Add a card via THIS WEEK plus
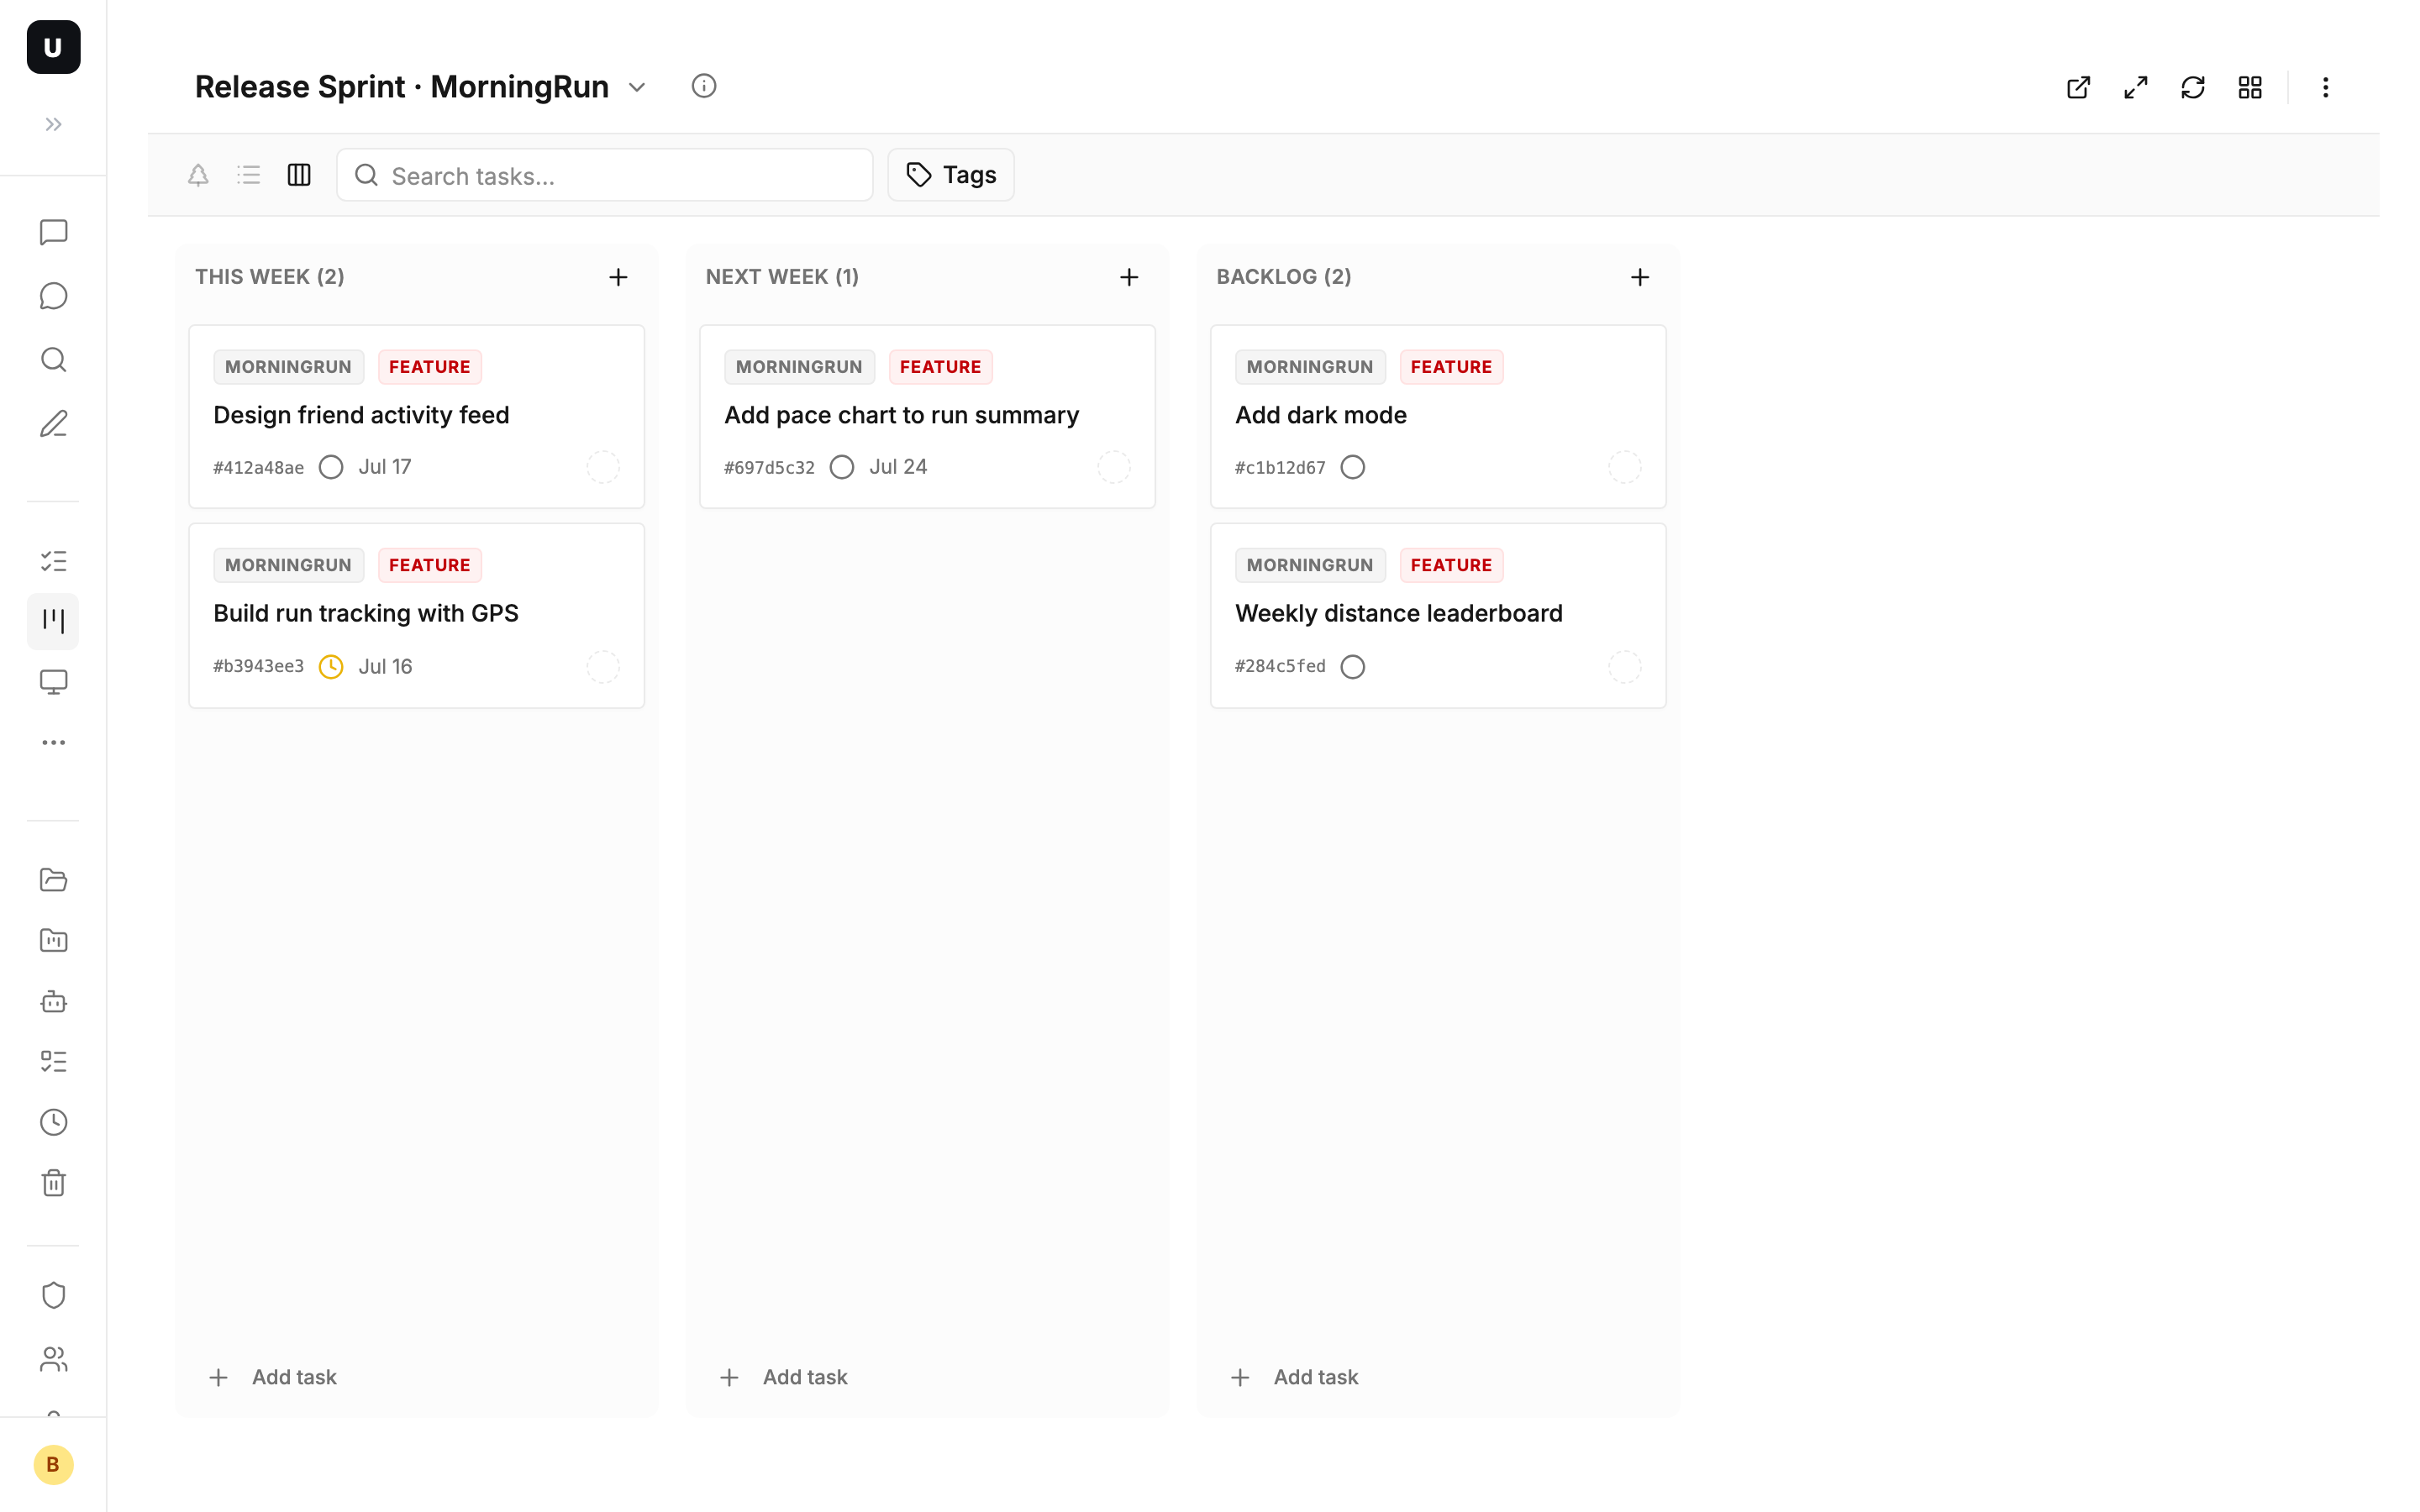Viewport: 2420px width, 1512px height. pyautogui.click(x=618, y=277)
